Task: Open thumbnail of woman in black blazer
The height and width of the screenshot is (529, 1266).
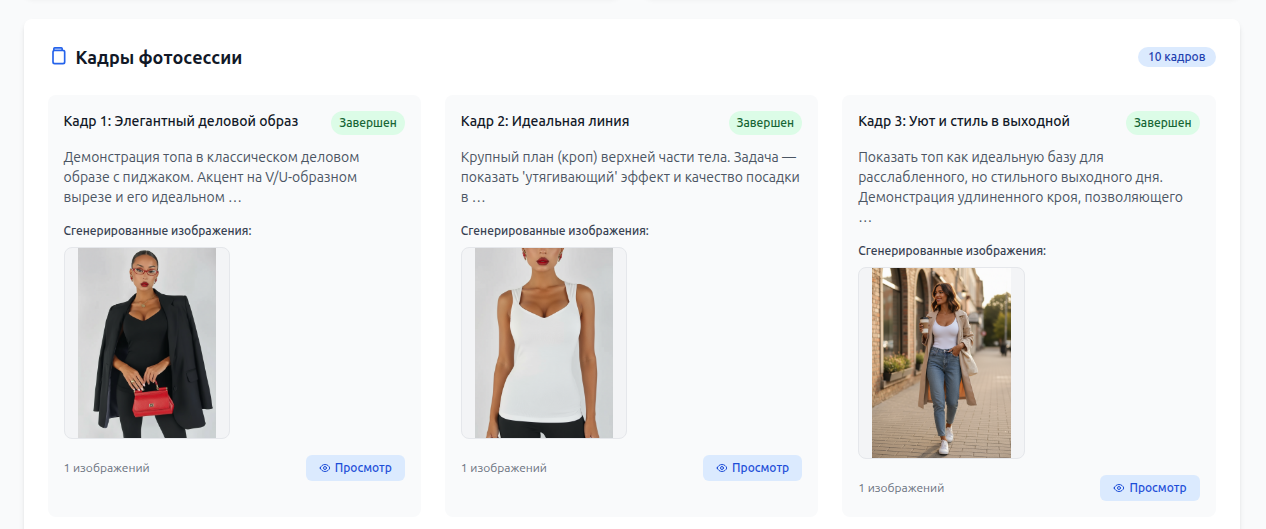Action: 147,343
